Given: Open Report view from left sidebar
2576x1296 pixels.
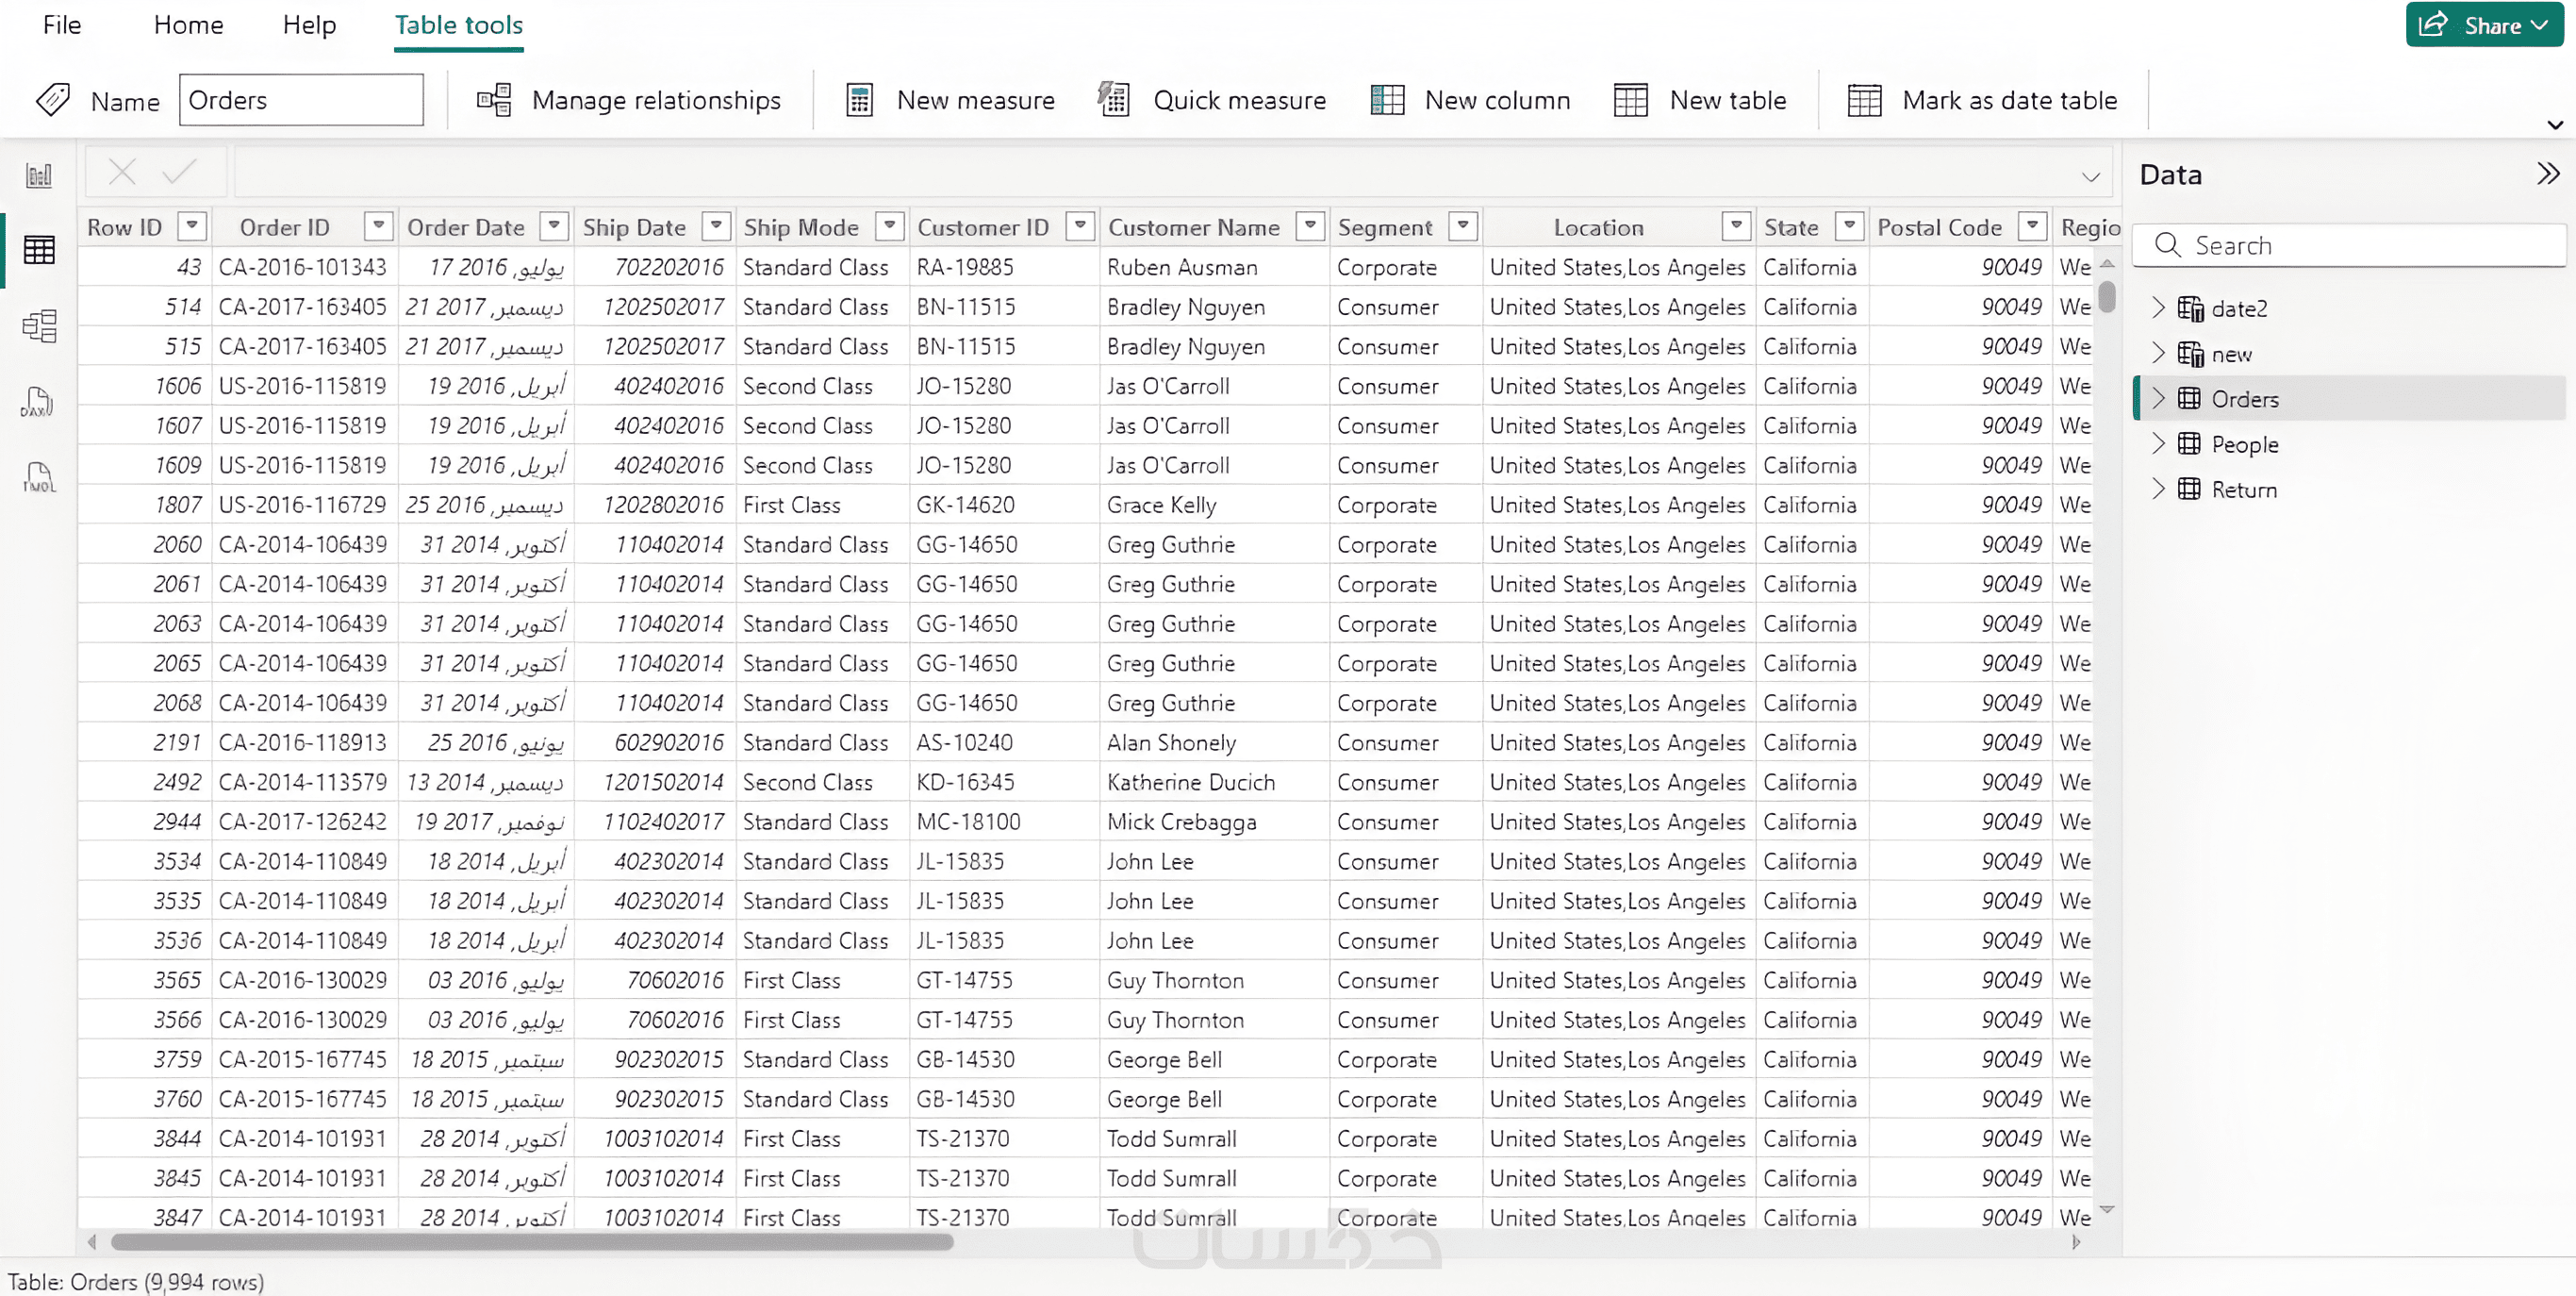Looking at the screenshot, I should coord(39,176).
